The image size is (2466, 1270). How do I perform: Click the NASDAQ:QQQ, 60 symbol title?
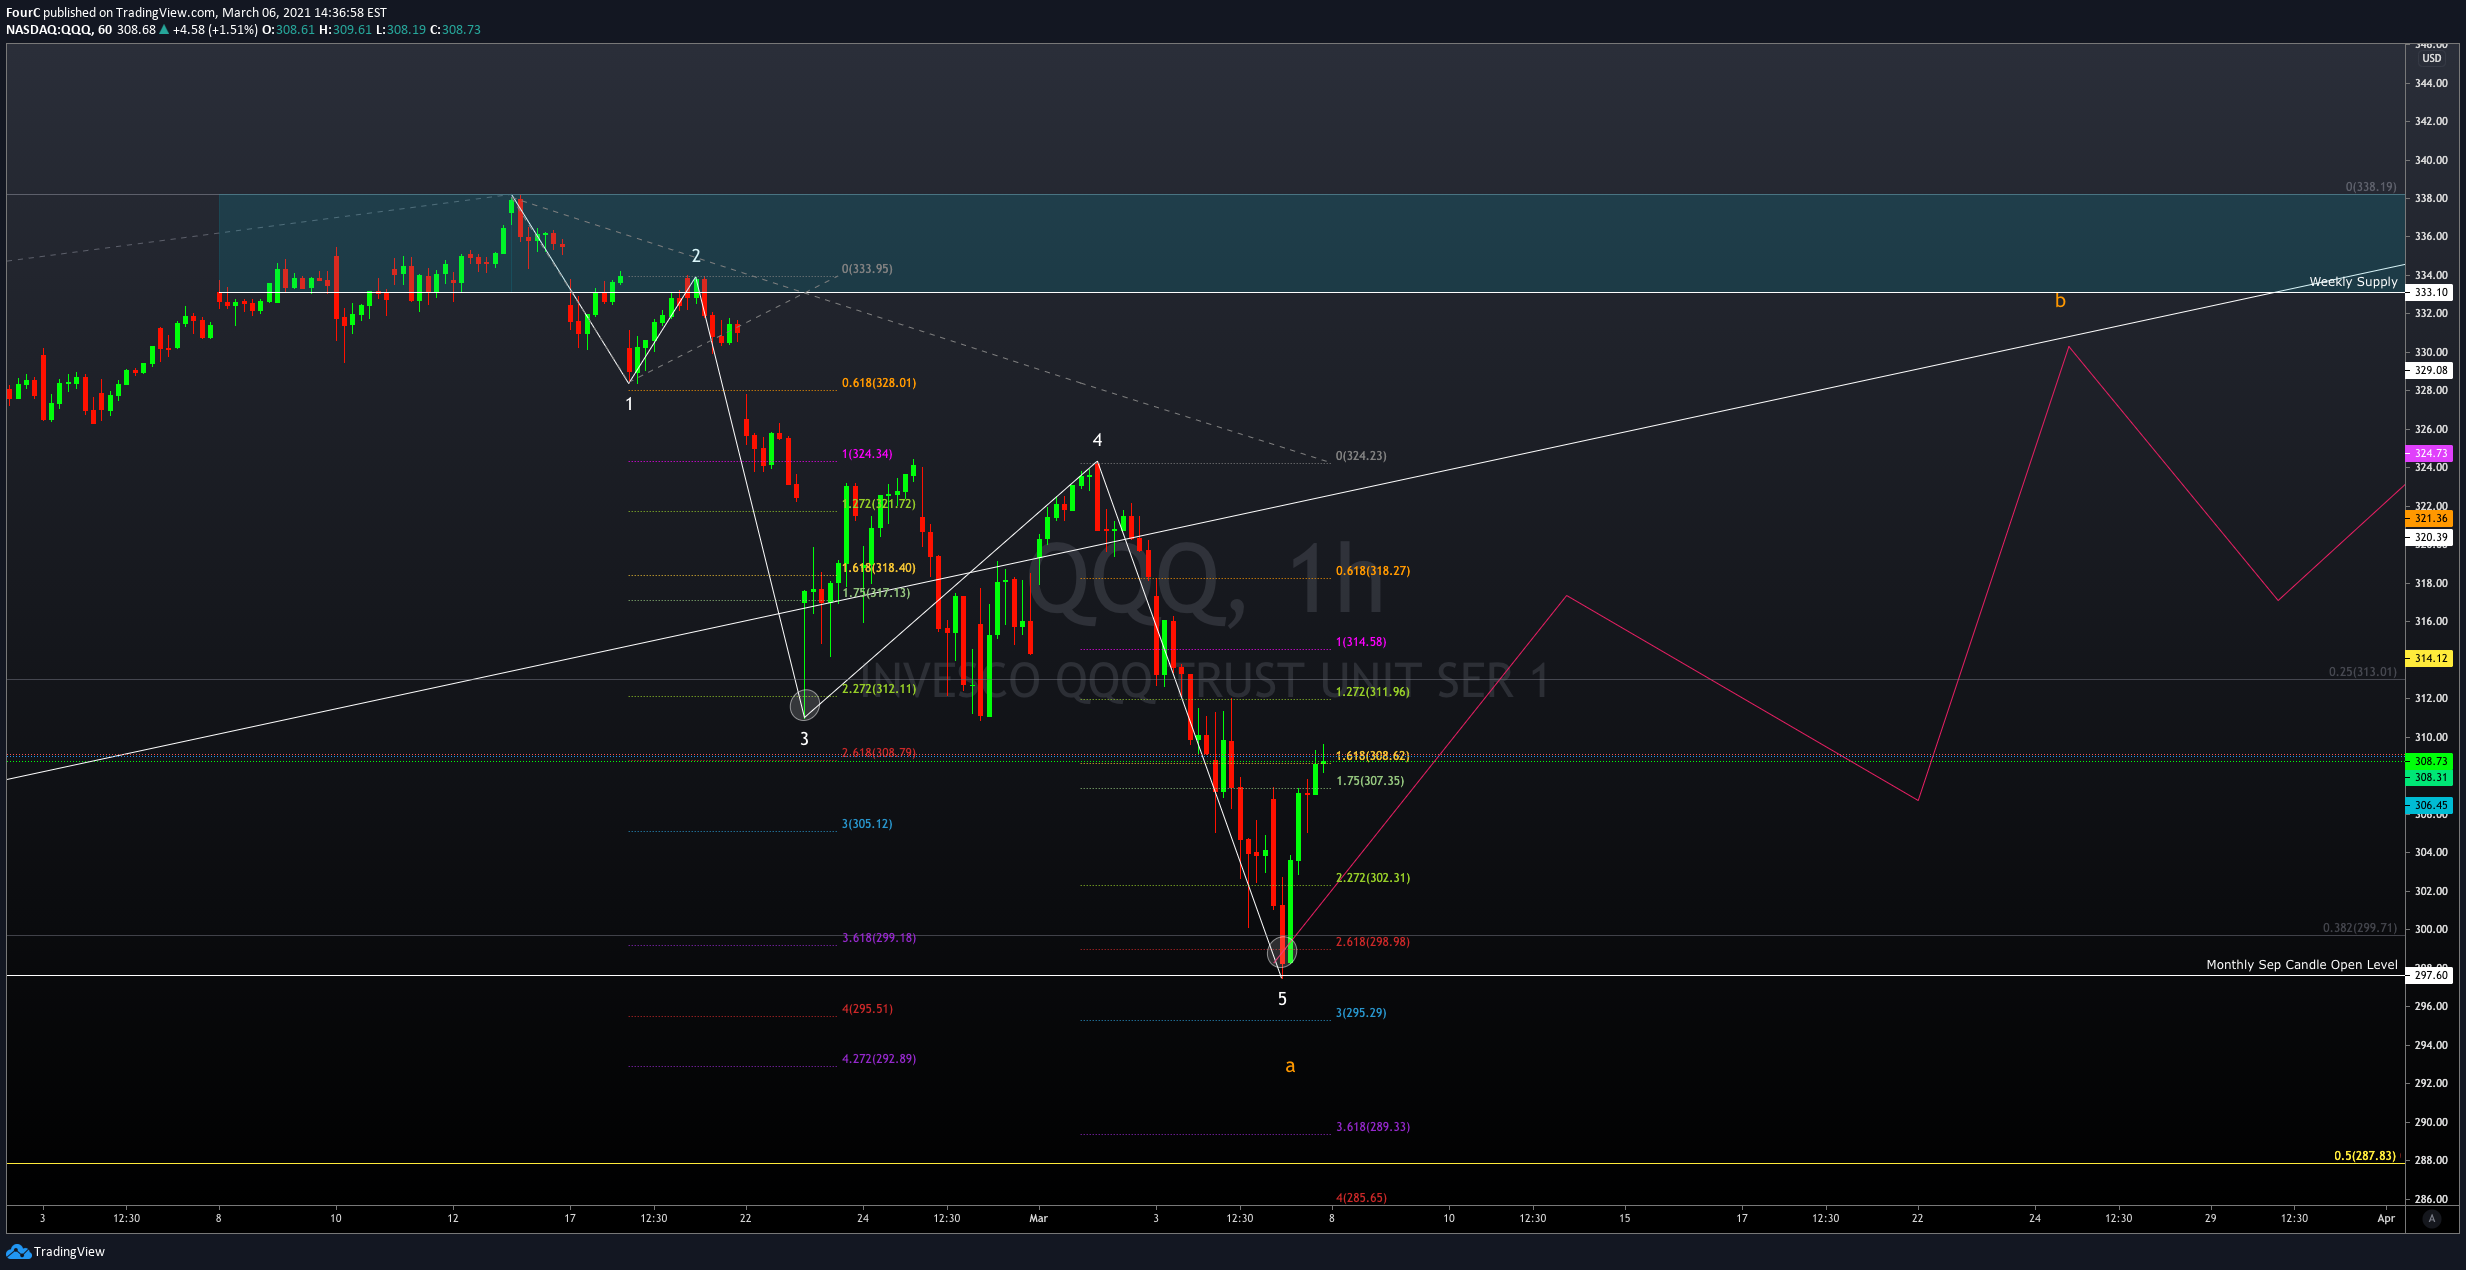point(59,30)
